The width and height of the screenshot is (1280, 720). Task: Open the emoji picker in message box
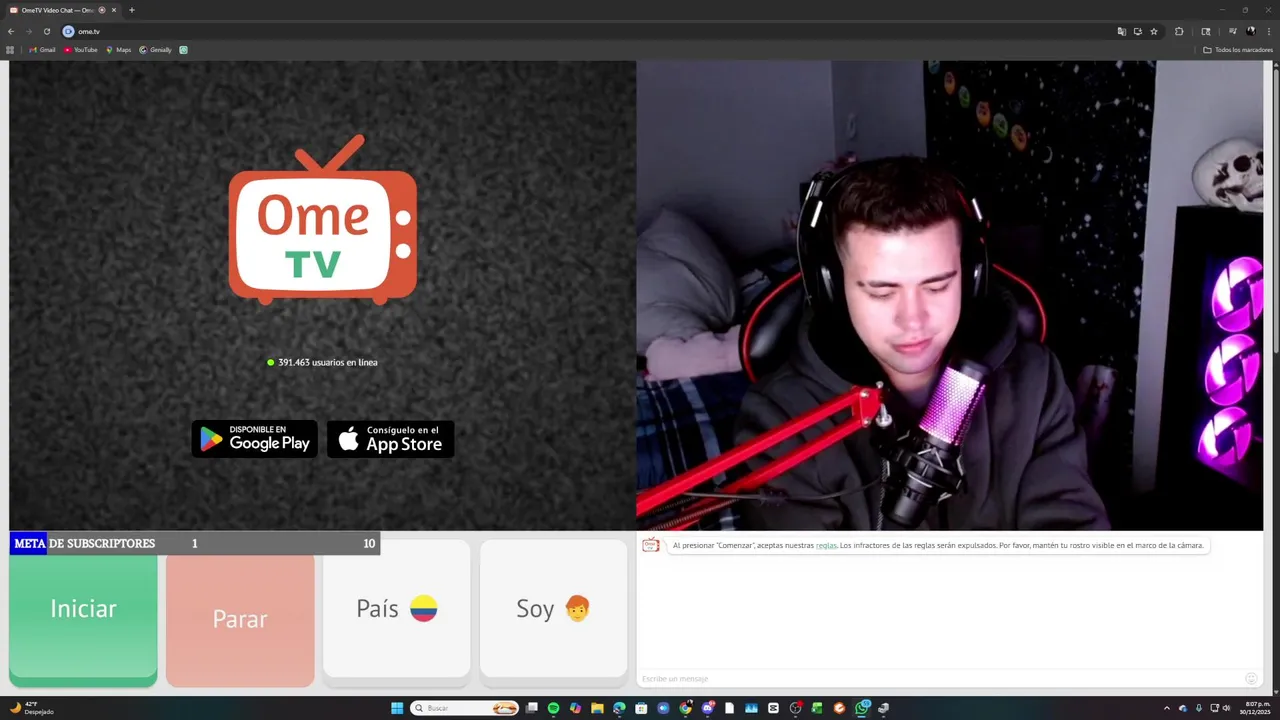click(x=1251, y=679)
